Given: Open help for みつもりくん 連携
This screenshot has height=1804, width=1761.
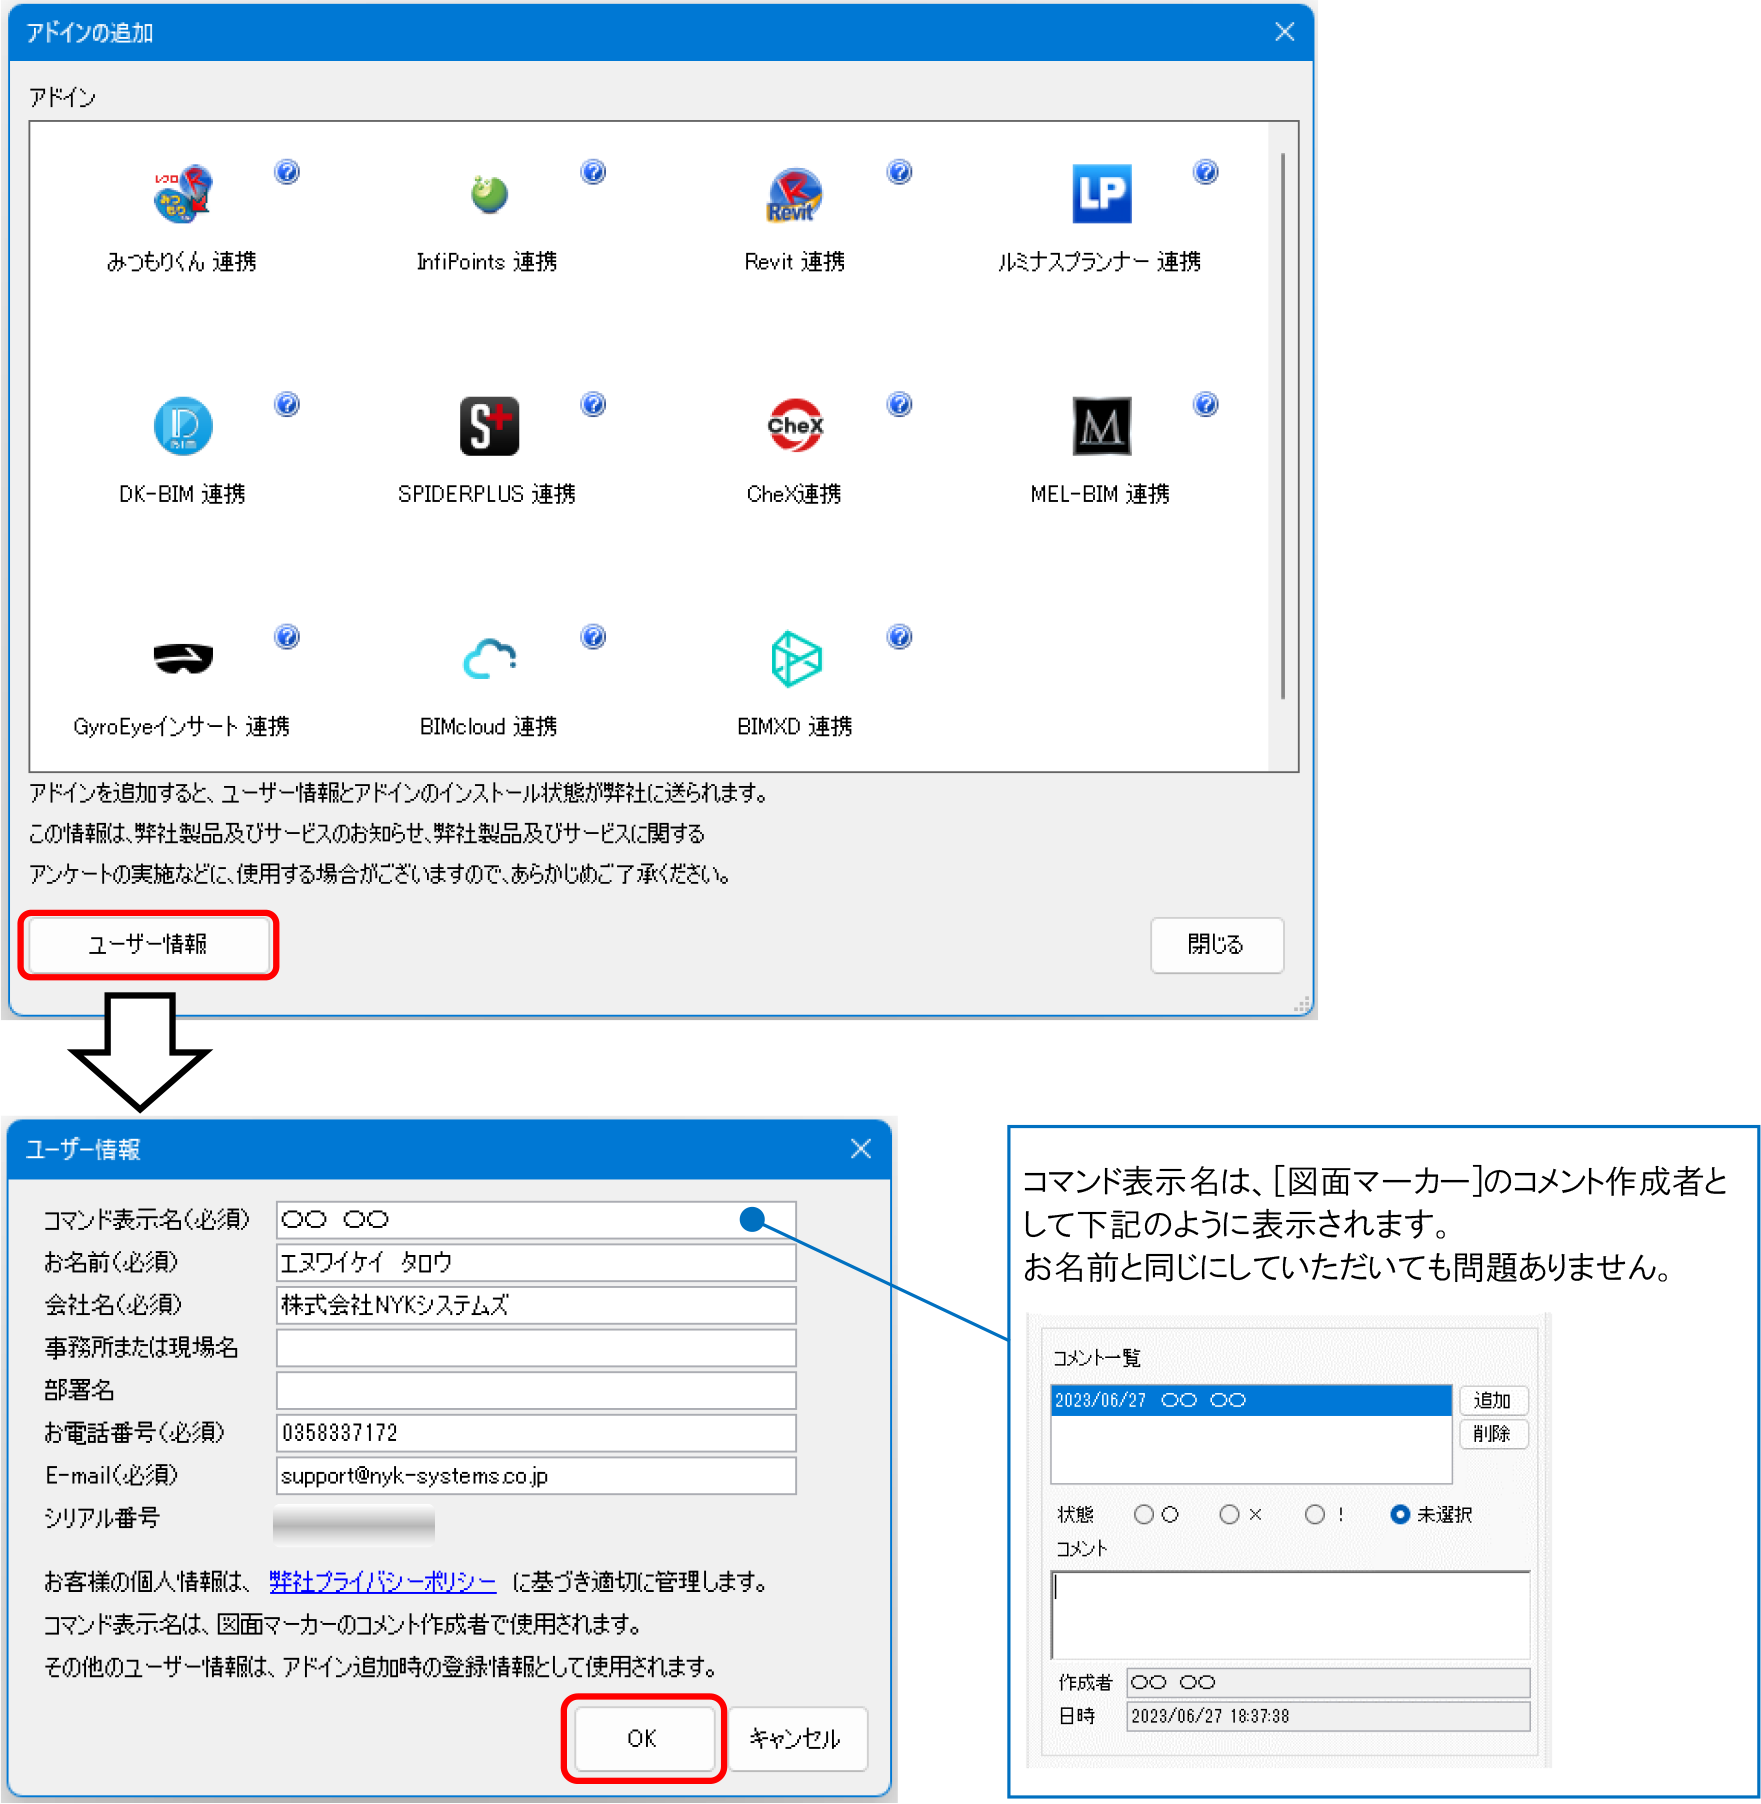Looking at the screenshot, I should click(x=287, y=172).
